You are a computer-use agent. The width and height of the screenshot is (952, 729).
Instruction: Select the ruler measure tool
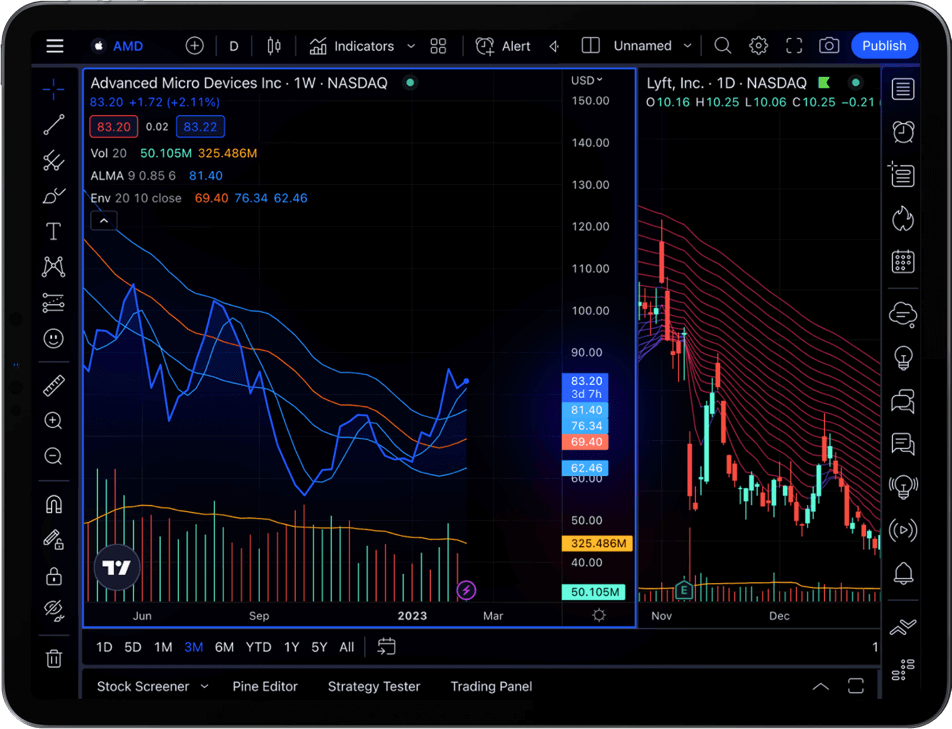[x=53, y=385]
